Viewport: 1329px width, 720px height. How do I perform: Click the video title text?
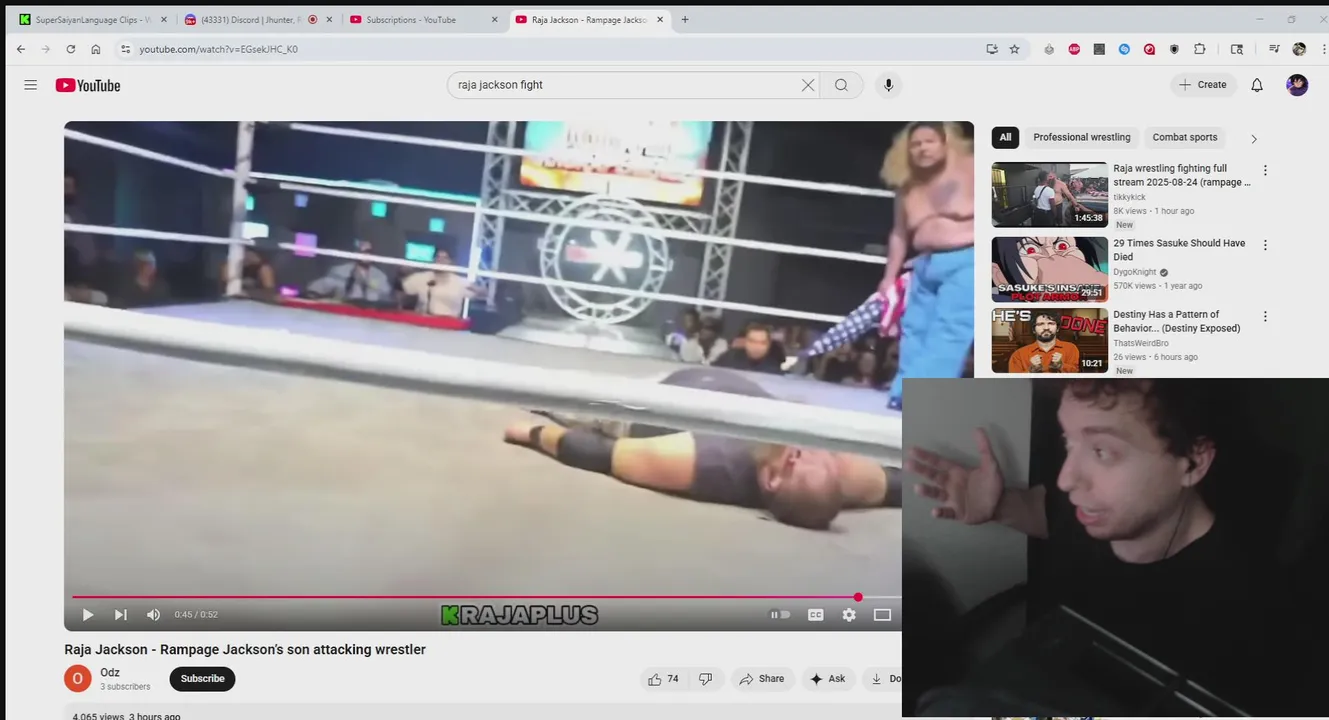click(245, 650)
